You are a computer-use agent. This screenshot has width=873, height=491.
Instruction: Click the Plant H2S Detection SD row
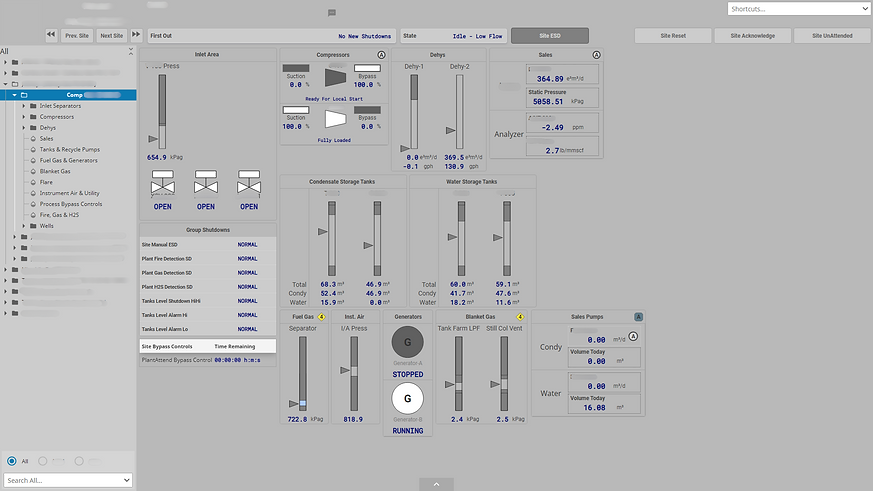(208, 287)
